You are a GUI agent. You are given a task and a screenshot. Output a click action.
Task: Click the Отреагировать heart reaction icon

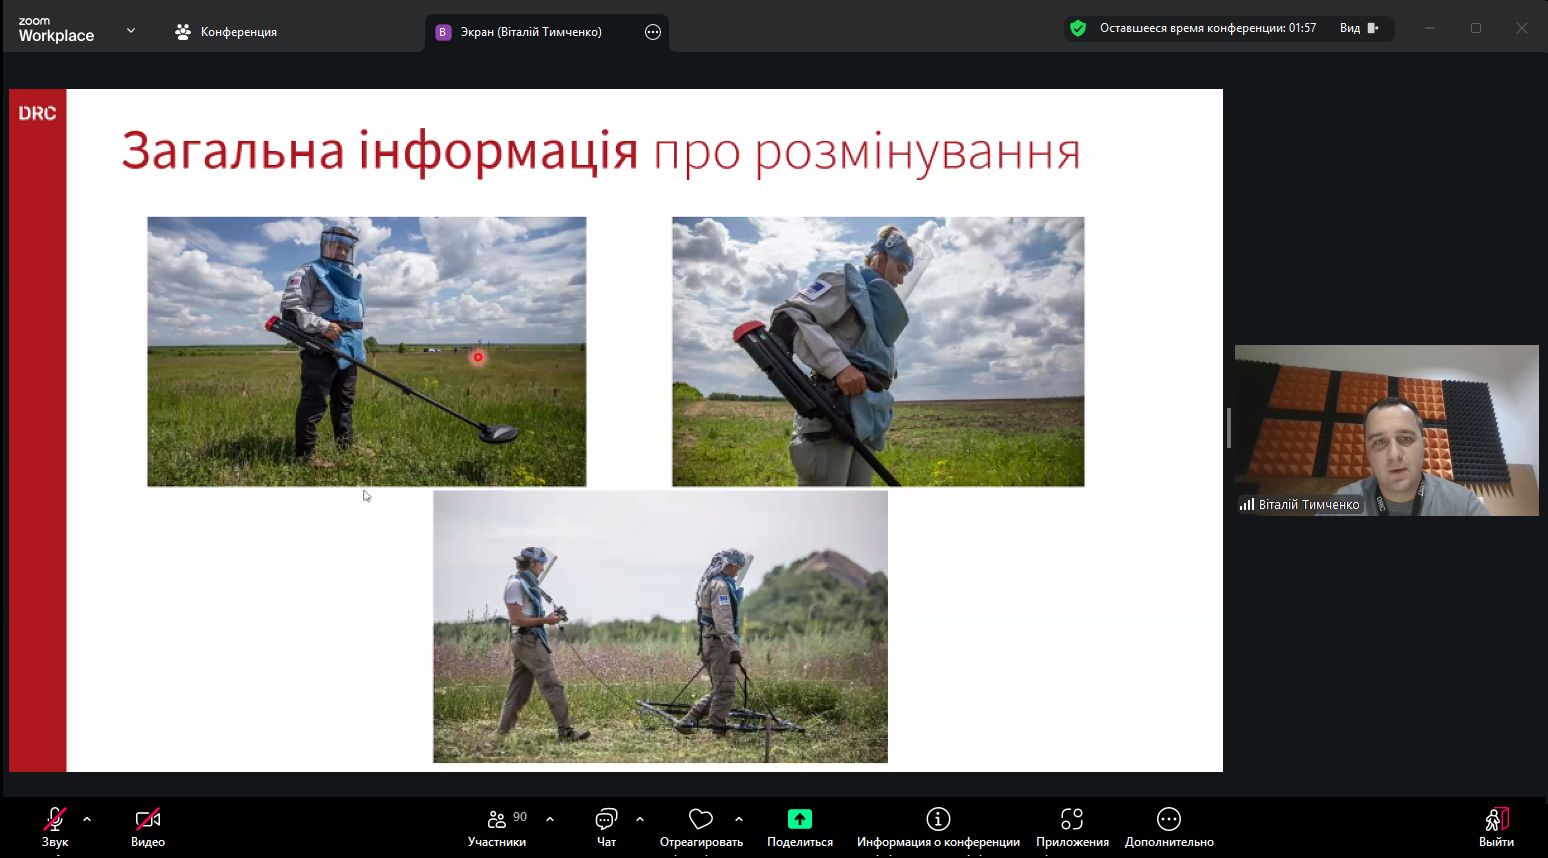pos(701,821)
